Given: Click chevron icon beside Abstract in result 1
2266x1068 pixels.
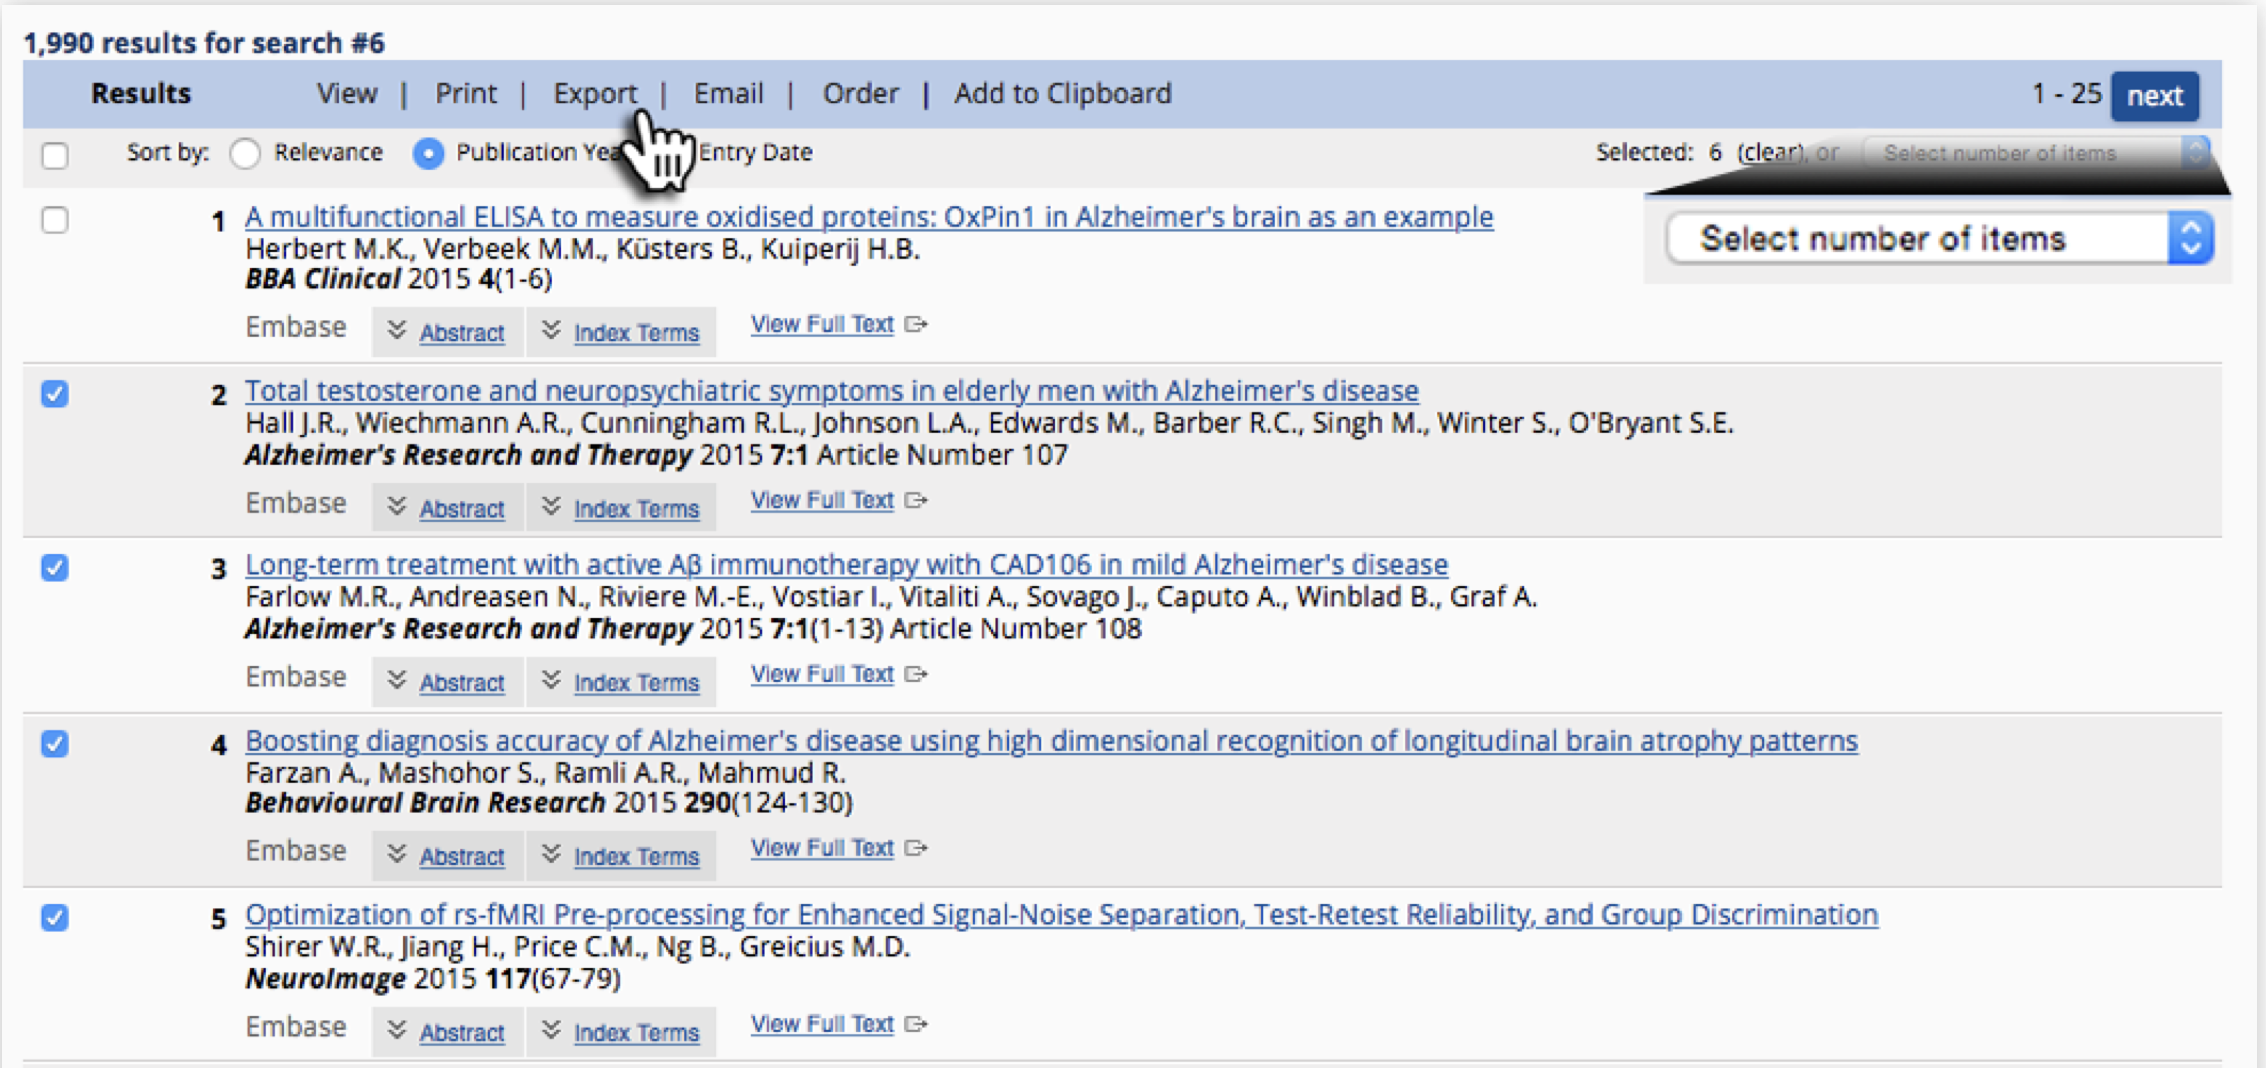Looking at the screenshot, I should [x=397, y=331].
